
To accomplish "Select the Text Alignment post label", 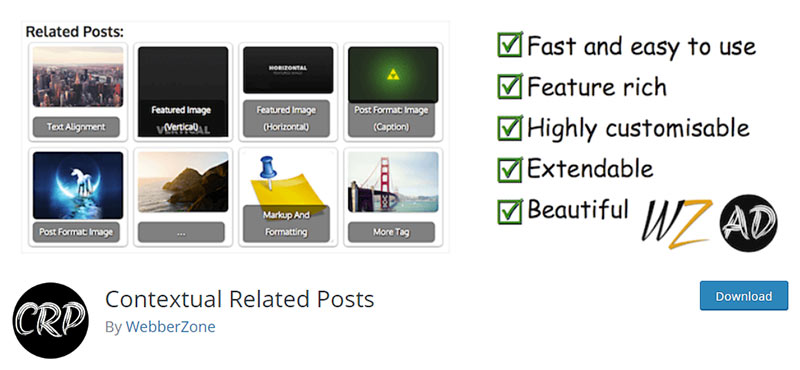I will 76,127.
